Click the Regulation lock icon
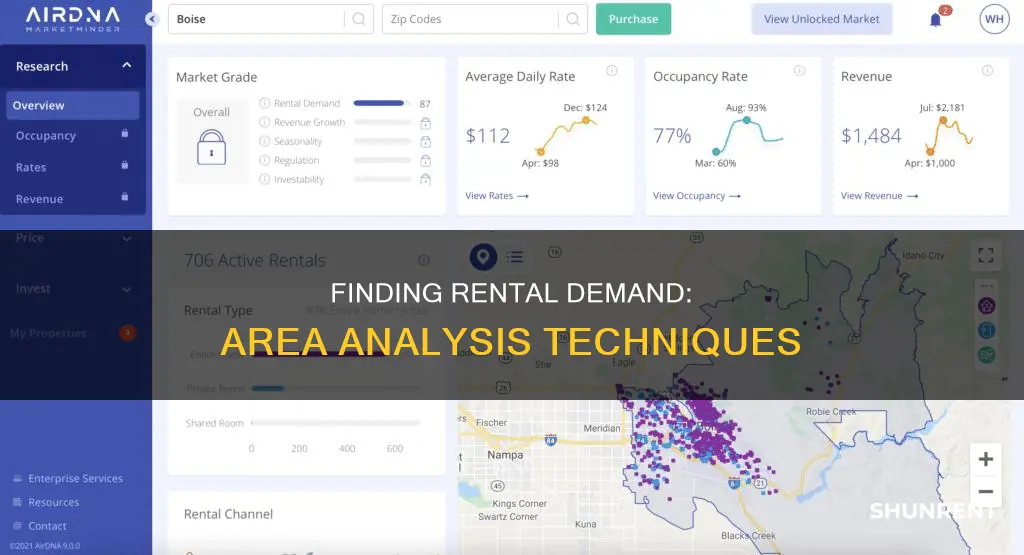The width and height of the screenshot is (1024, 555). pos(425,161)
